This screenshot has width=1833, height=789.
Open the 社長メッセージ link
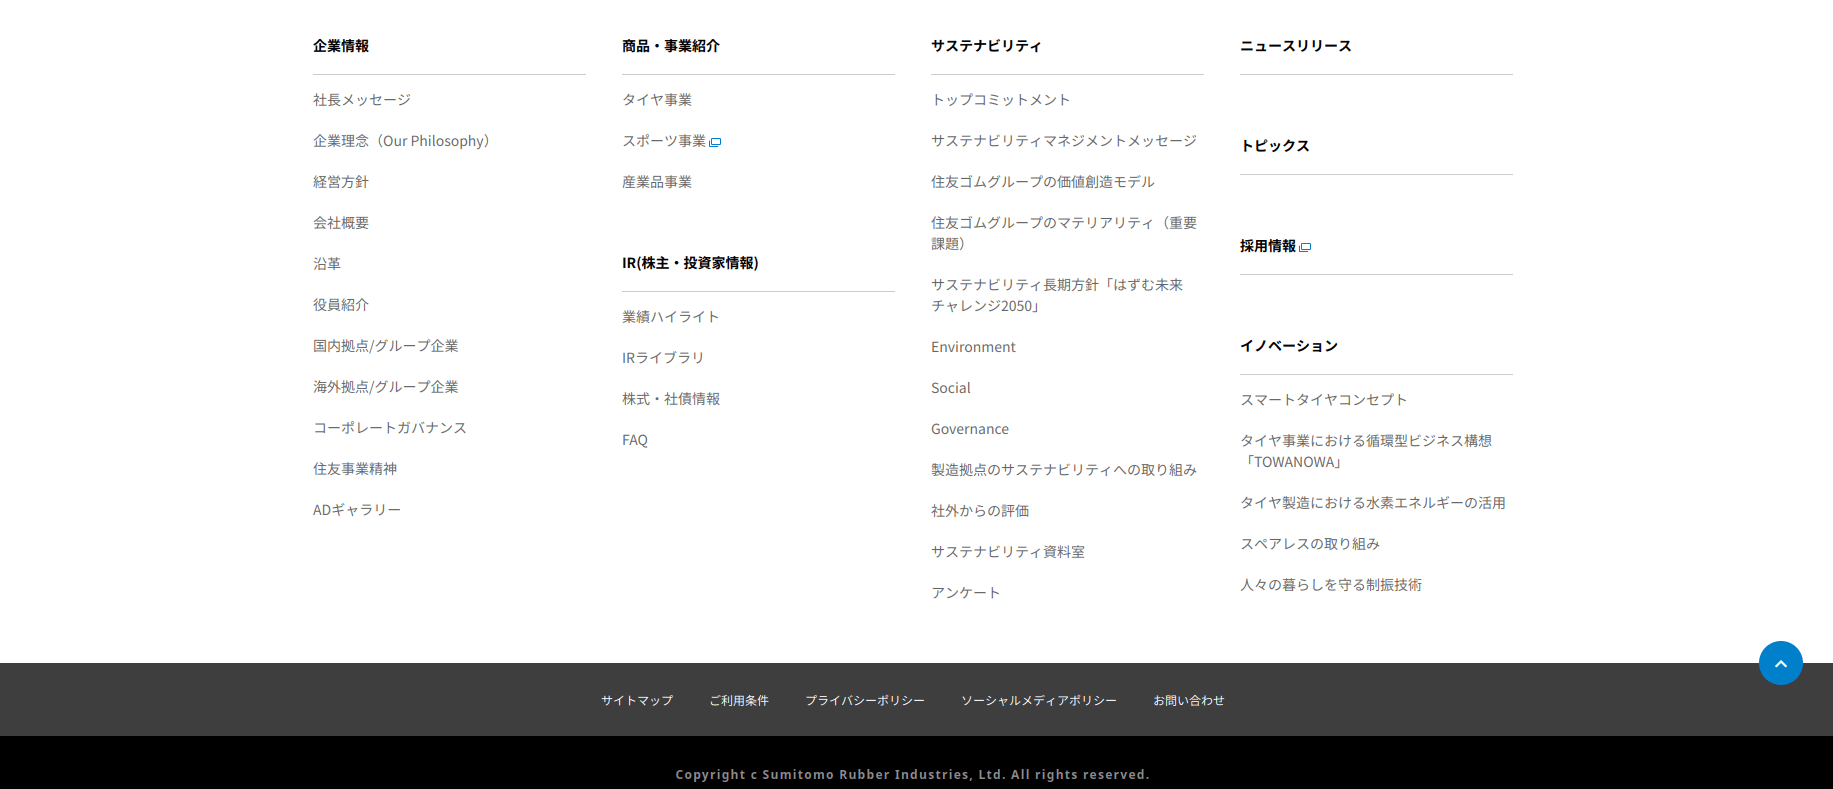point(361,100)
